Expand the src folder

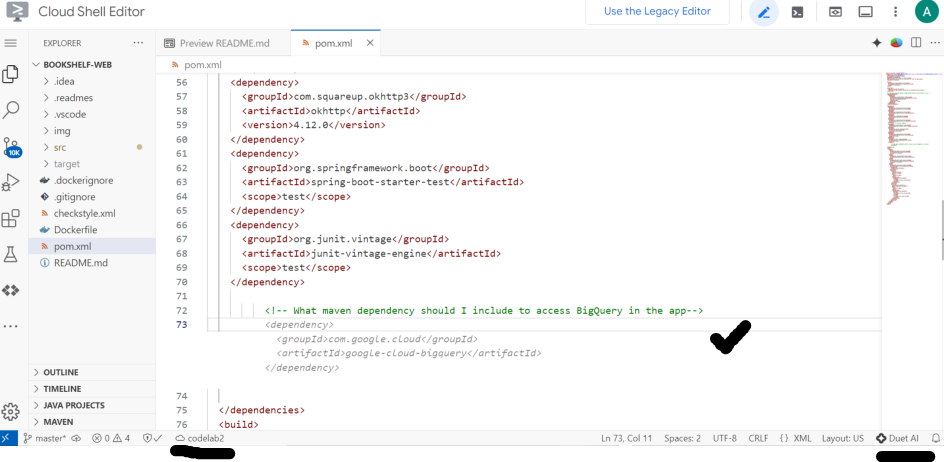tap(60, 148)
